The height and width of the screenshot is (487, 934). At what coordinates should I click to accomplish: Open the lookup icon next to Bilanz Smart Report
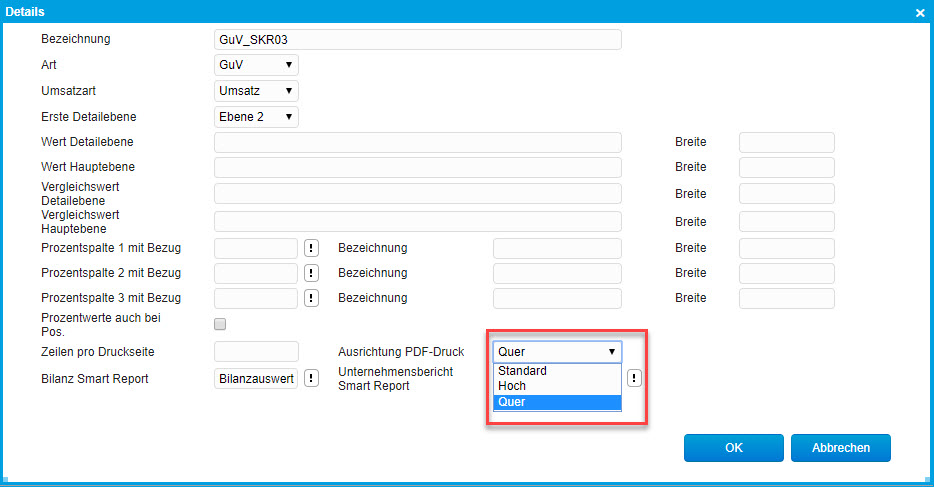(311, 378)
